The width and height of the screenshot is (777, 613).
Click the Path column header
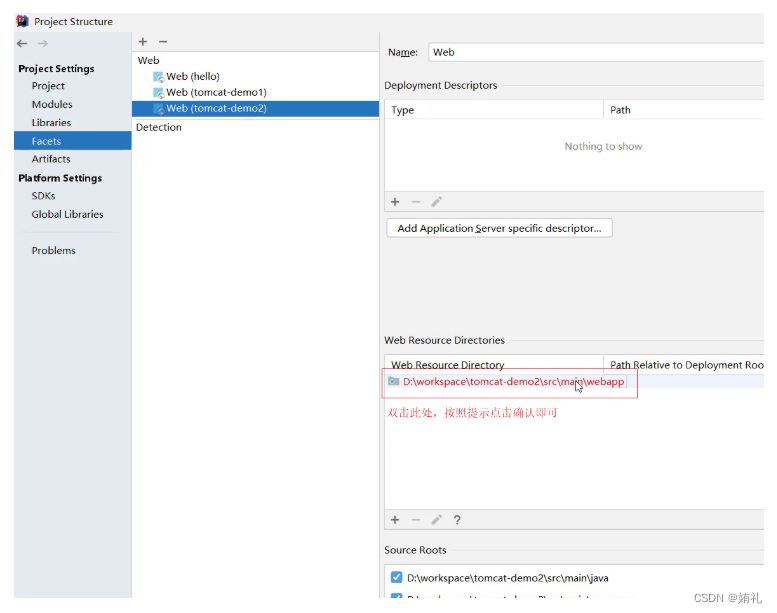click(x=684, y=110)
